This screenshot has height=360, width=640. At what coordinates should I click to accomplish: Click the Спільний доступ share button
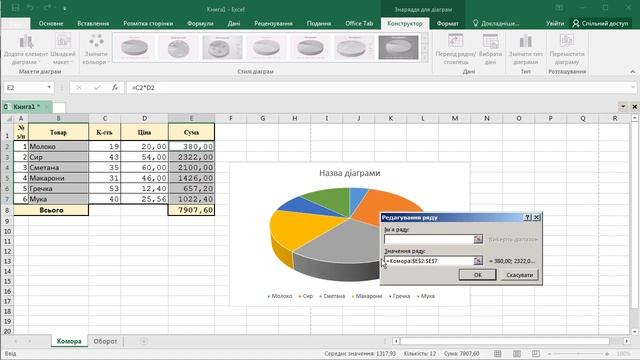(600, 23)
